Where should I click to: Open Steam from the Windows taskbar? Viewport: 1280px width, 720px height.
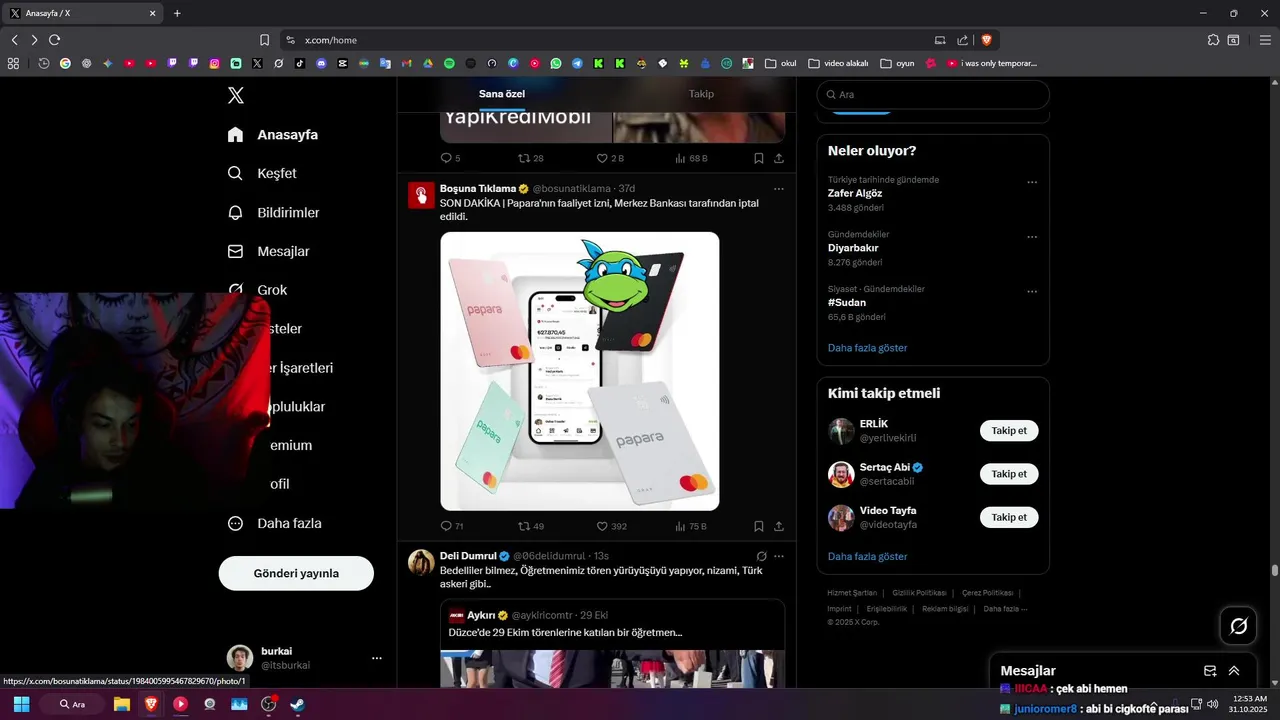point(297,704)
